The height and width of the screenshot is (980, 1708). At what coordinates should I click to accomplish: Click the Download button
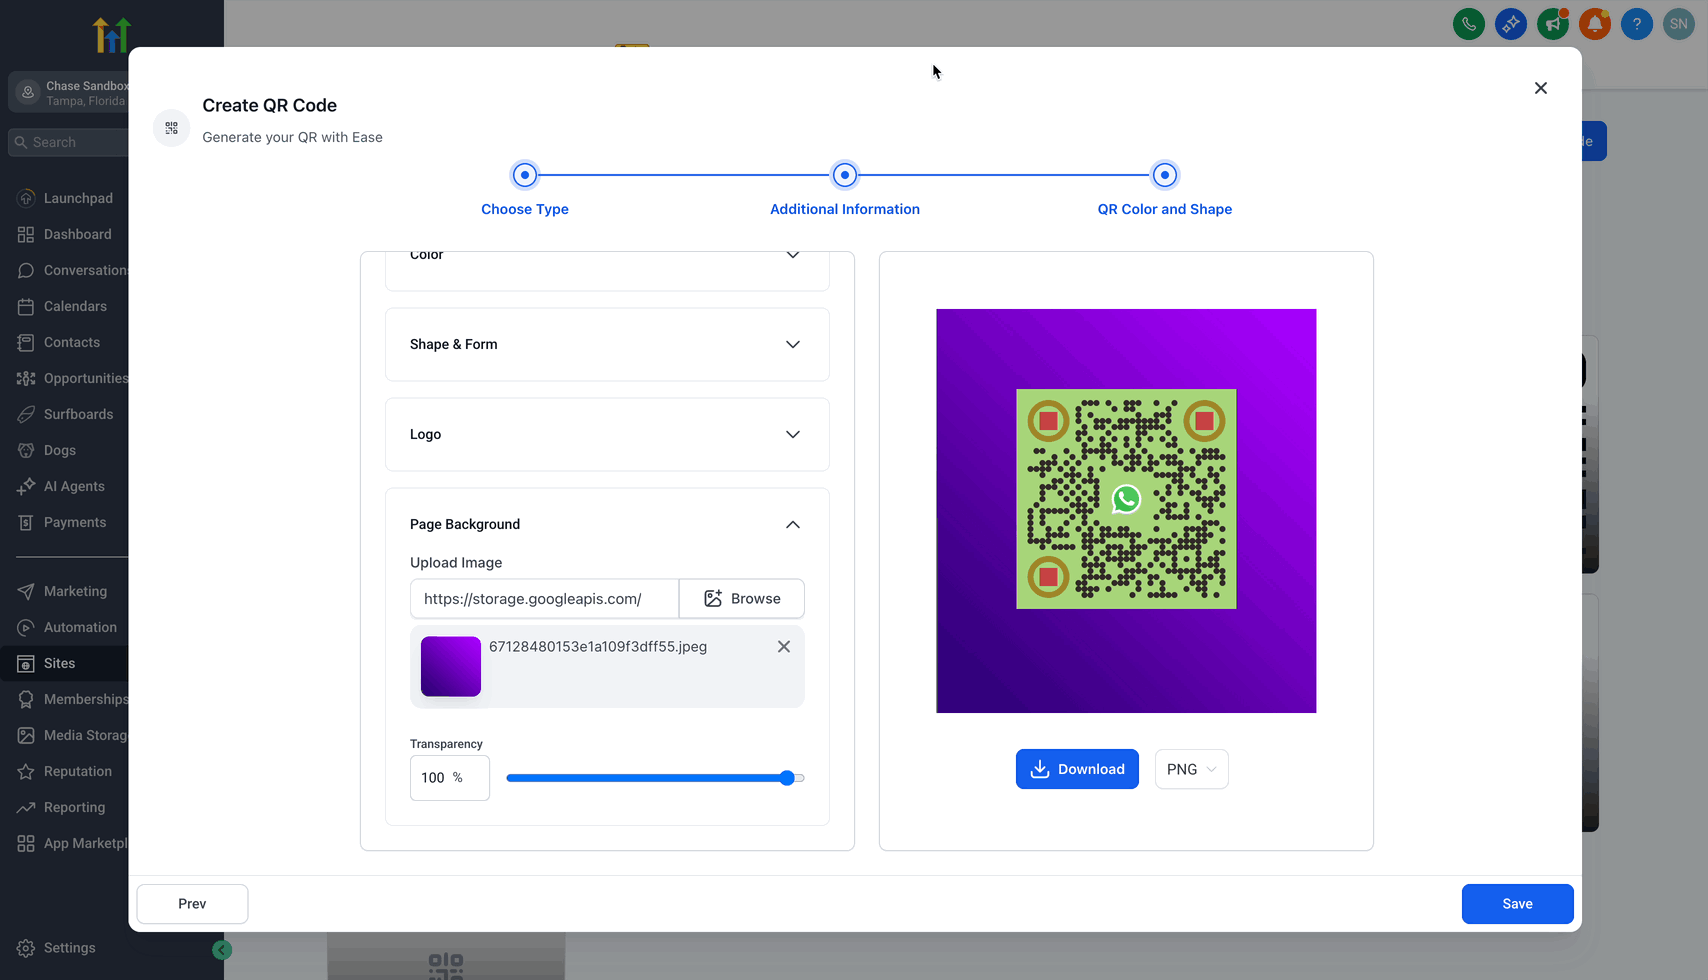coord(1077,769)
